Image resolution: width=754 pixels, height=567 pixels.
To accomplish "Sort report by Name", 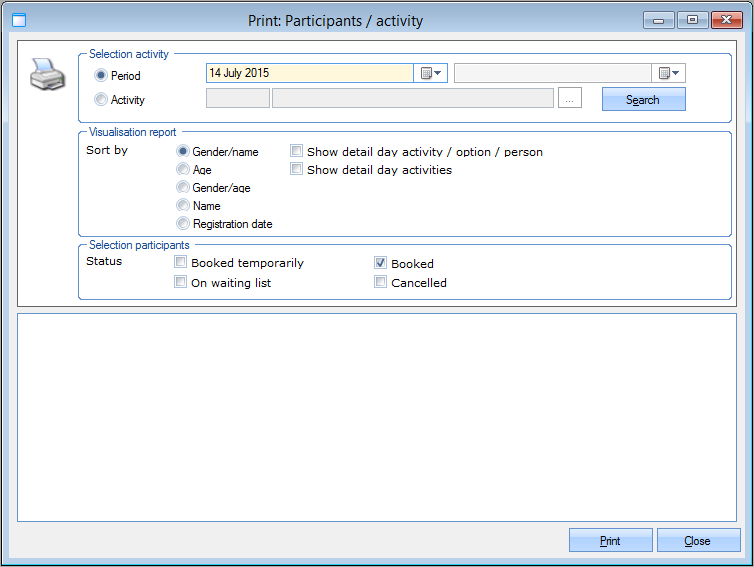I will tap(183, 206).
